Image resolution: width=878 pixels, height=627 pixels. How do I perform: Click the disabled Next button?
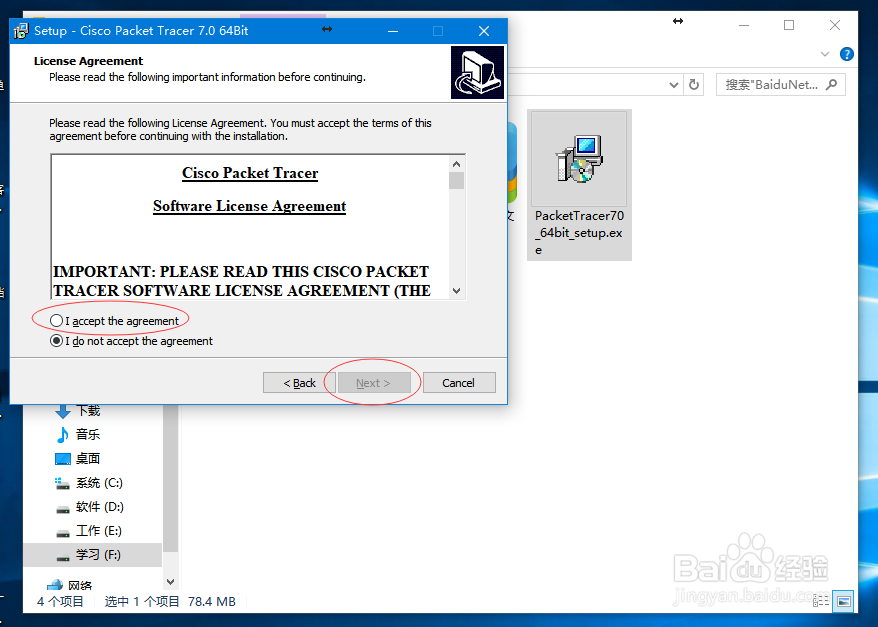point(373,383)
